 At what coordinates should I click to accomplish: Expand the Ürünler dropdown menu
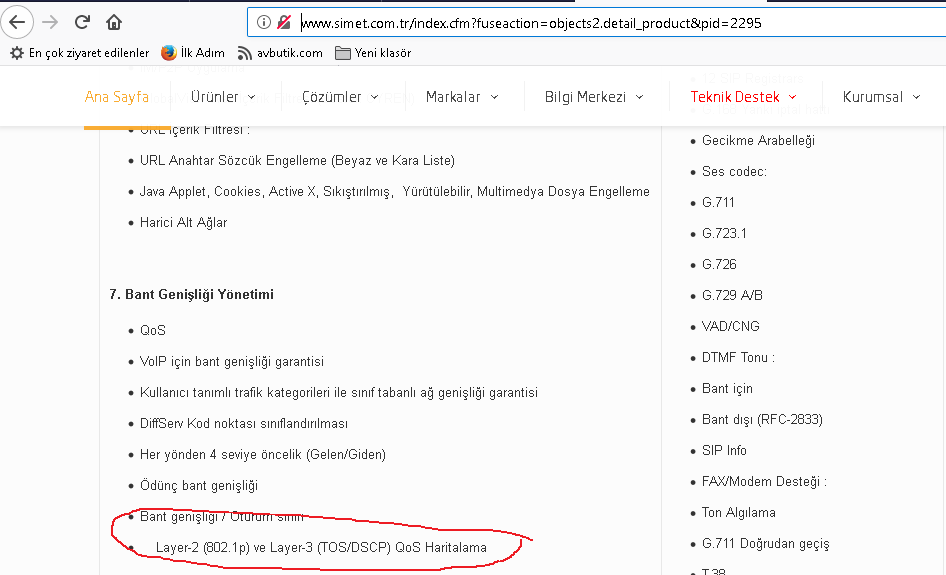click(223, 97)
